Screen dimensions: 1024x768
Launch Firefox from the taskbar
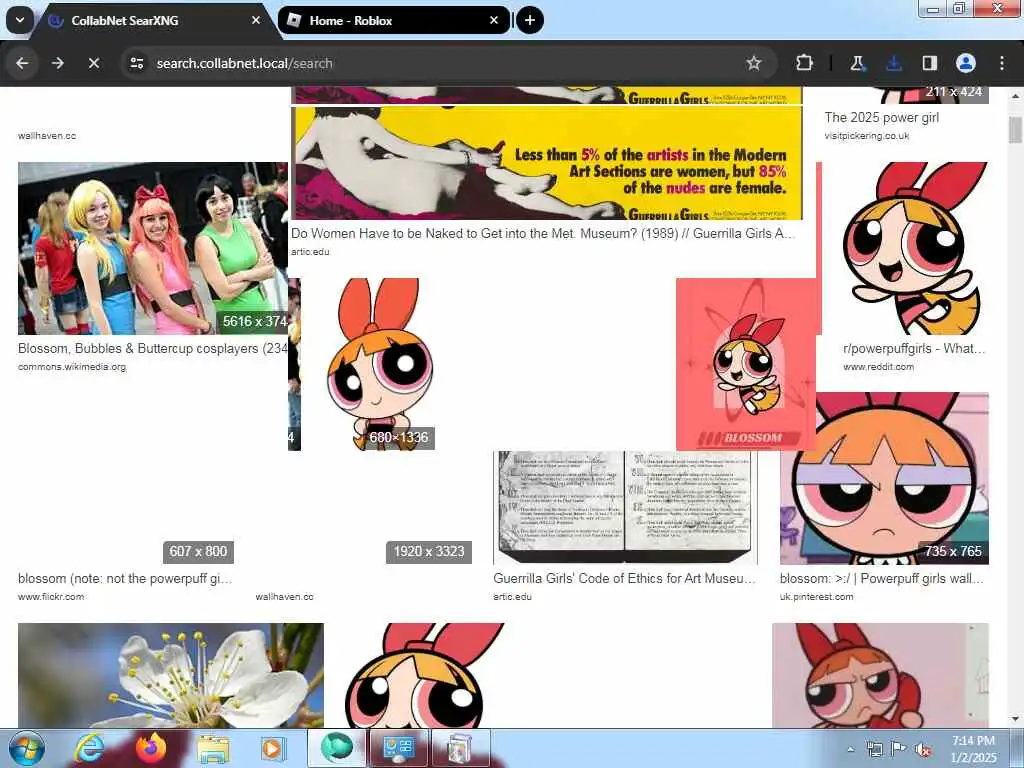(151, 748)
